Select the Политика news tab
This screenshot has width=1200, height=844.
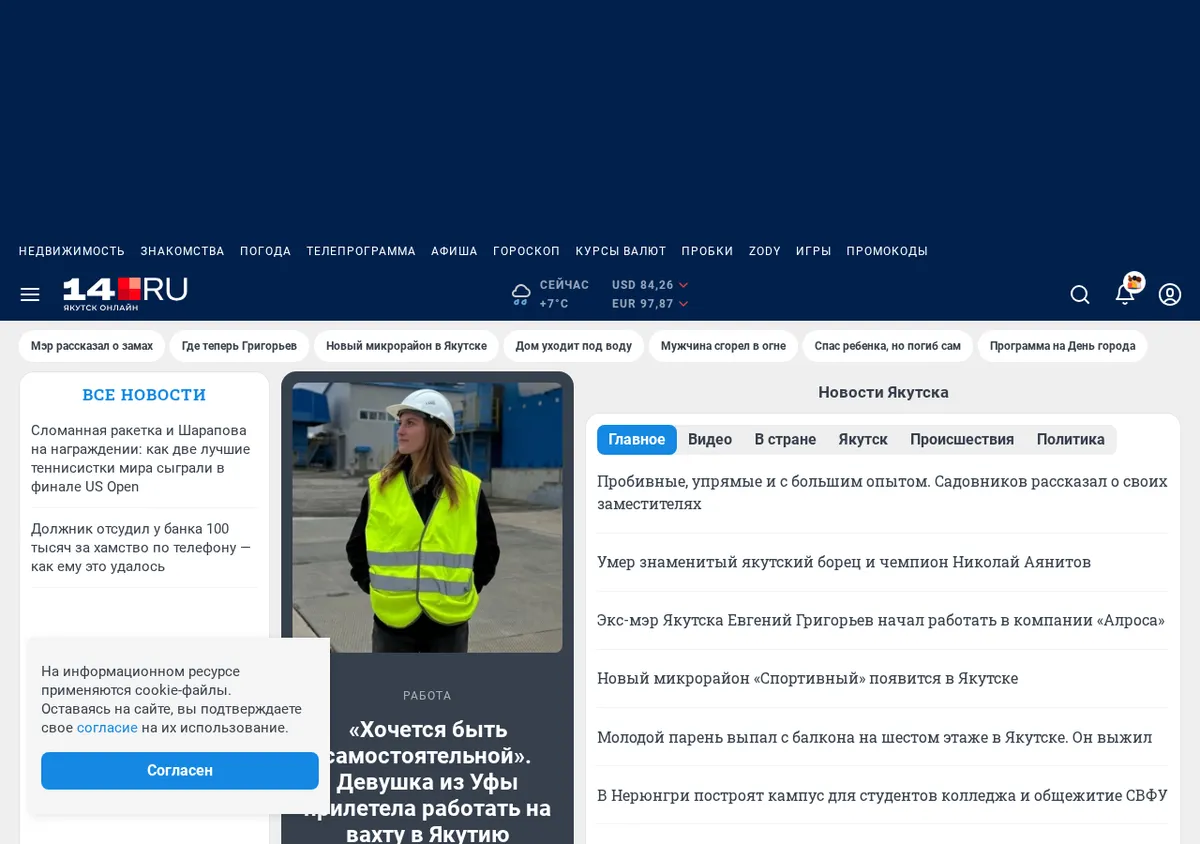click(x=1071, y=439)
